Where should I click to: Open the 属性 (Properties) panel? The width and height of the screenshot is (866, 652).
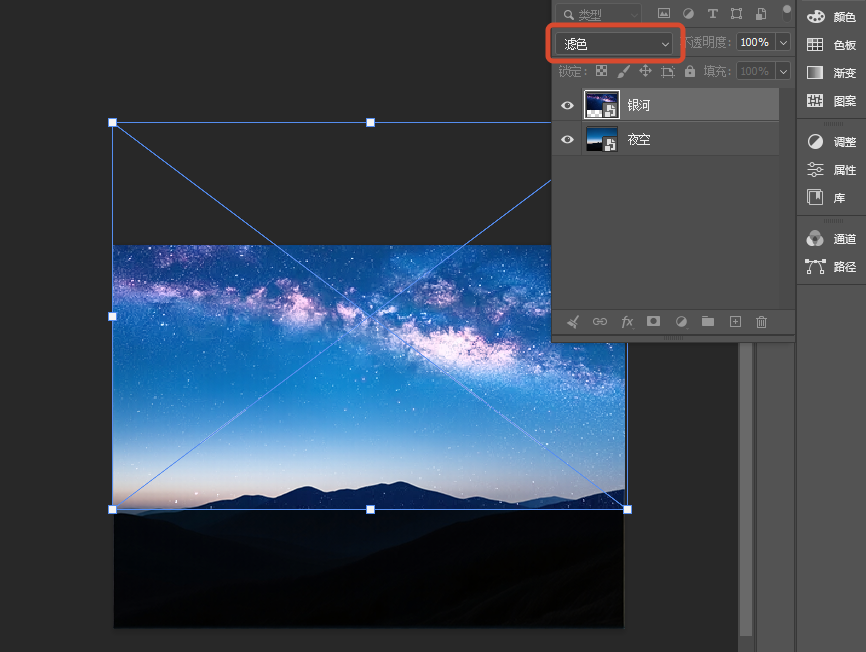831,169
